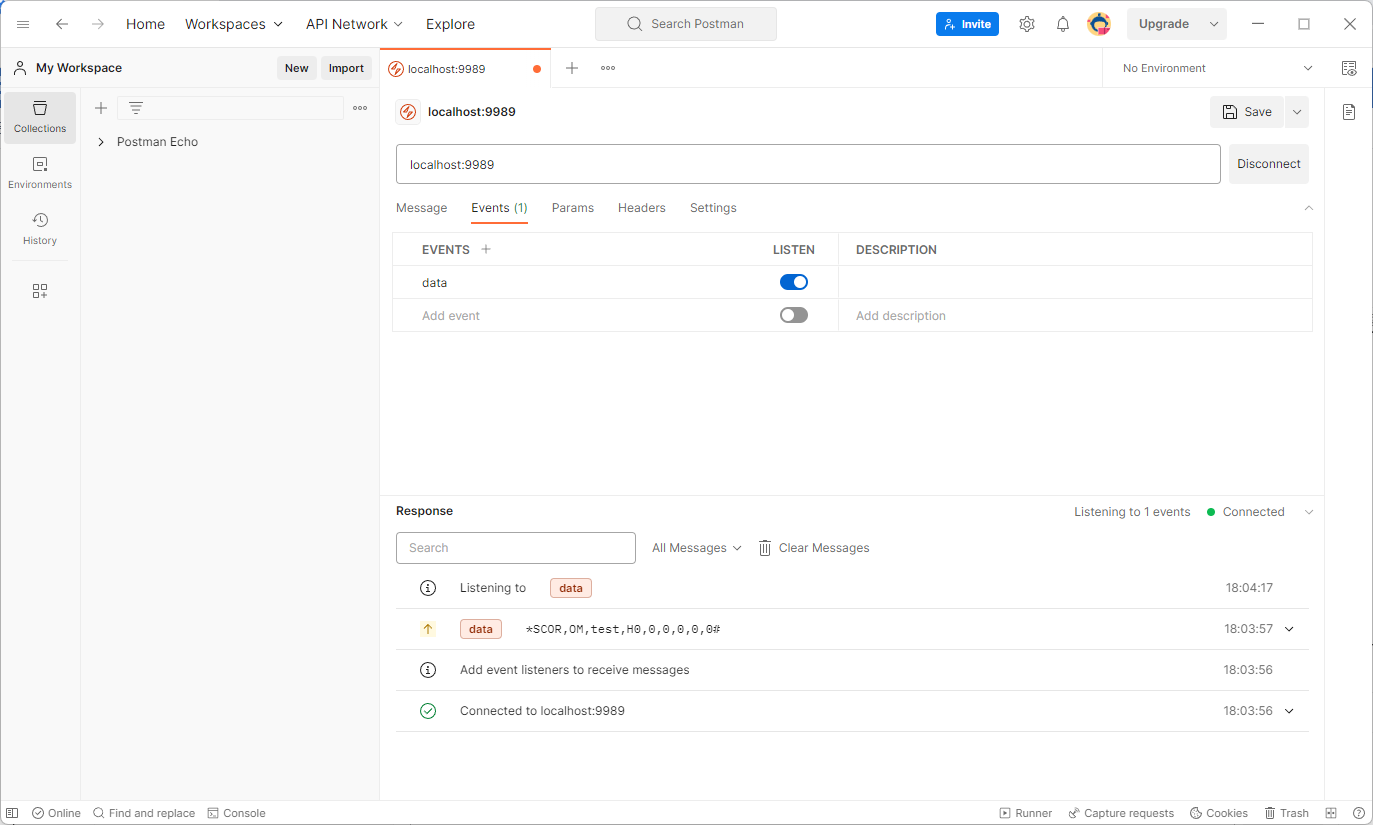
Task: Open two-pane view icon in status bar
Action: pyautogui.click(x=1331, y=813)
